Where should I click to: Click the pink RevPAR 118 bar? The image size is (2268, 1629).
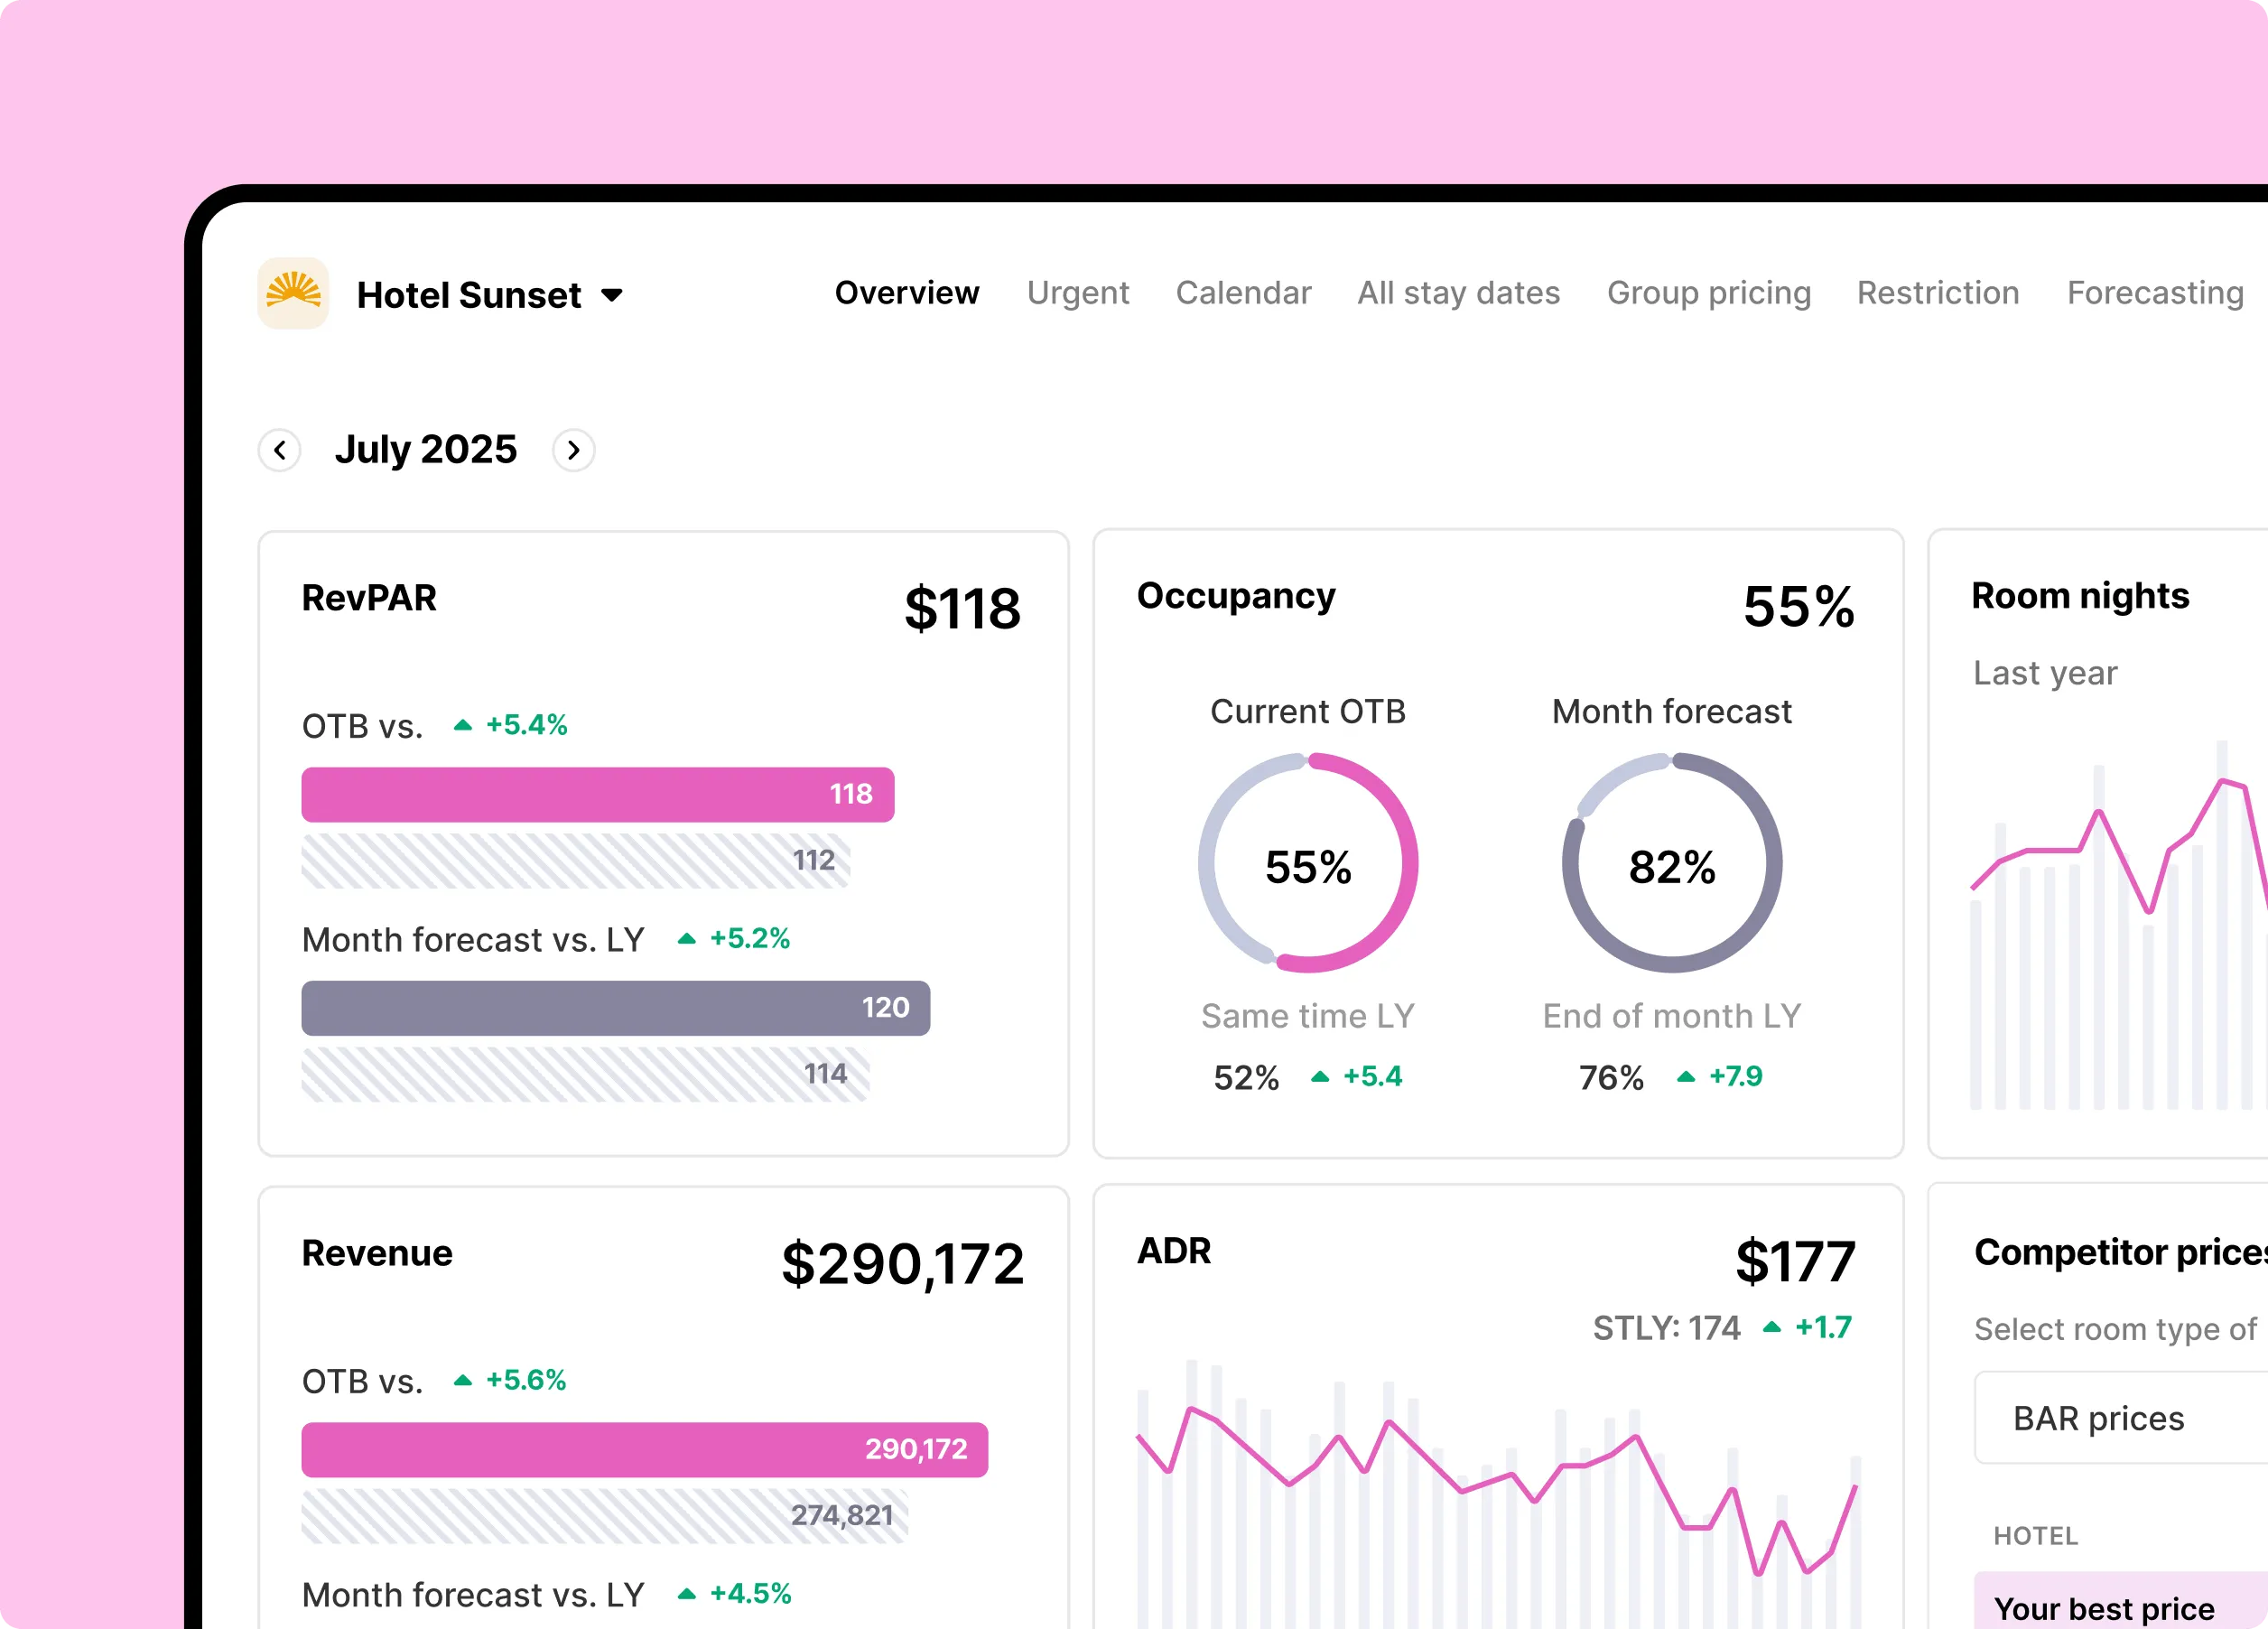click(598, 795)
